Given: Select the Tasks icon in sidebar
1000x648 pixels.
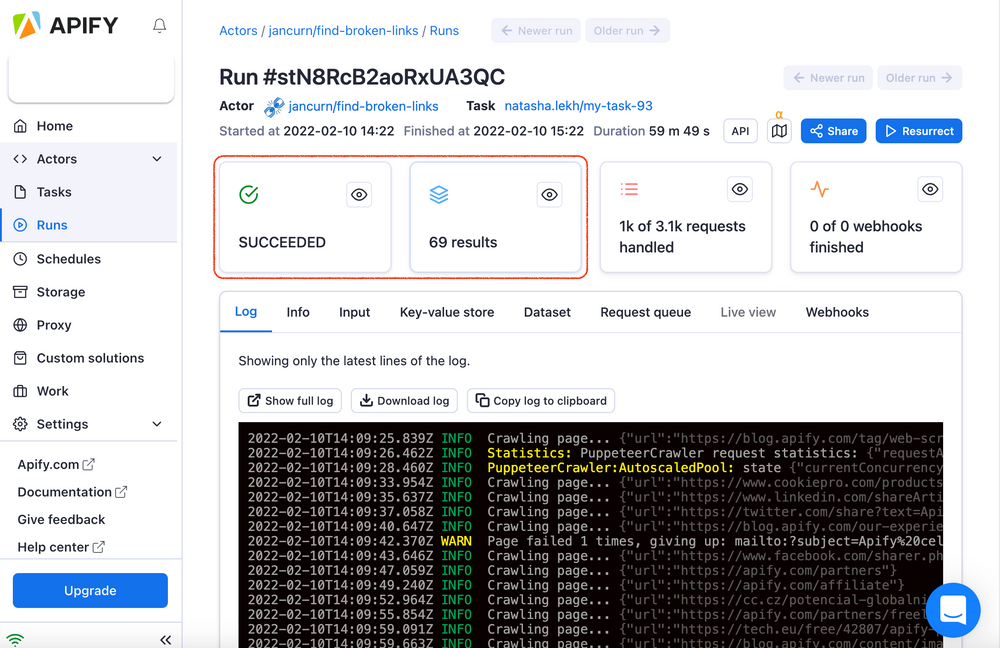Looking at the screenshot, I should [x=21, y=192].
